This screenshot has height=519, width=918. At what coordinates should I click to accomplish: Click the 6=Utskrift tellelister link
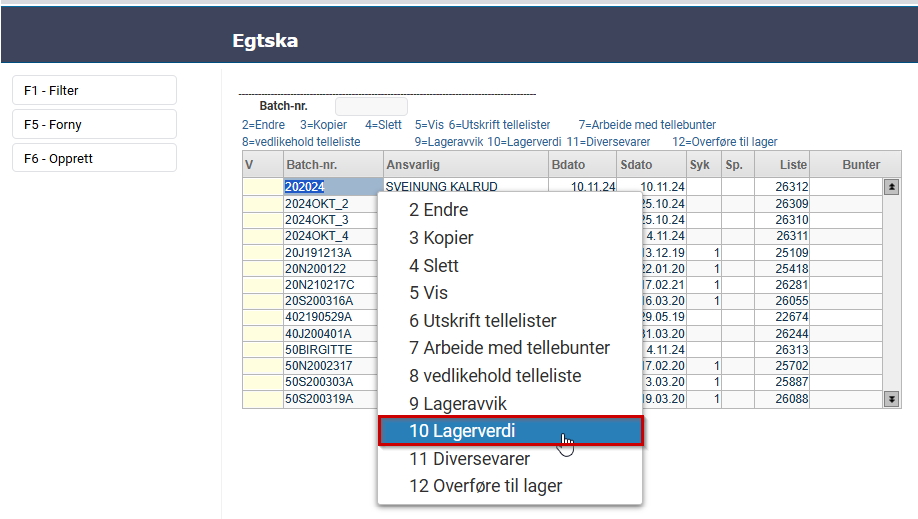pyautogui.click(x=499, y=125)
